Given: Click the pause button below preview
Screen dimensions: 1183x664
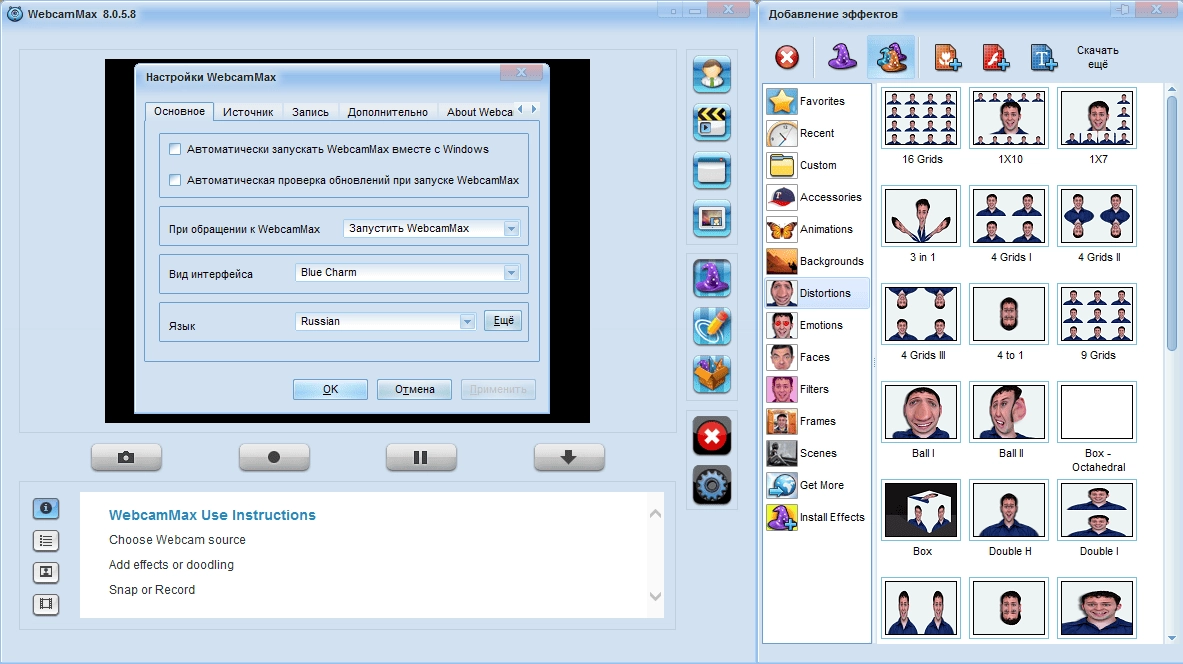Looking at the screenshot, I should 421,457.
